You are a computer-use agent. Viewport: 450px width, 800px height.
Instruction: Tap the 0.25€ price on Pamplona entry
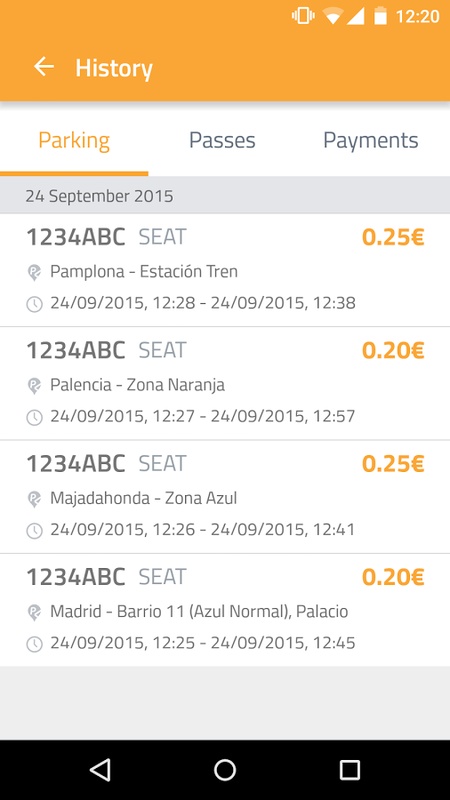393,237
